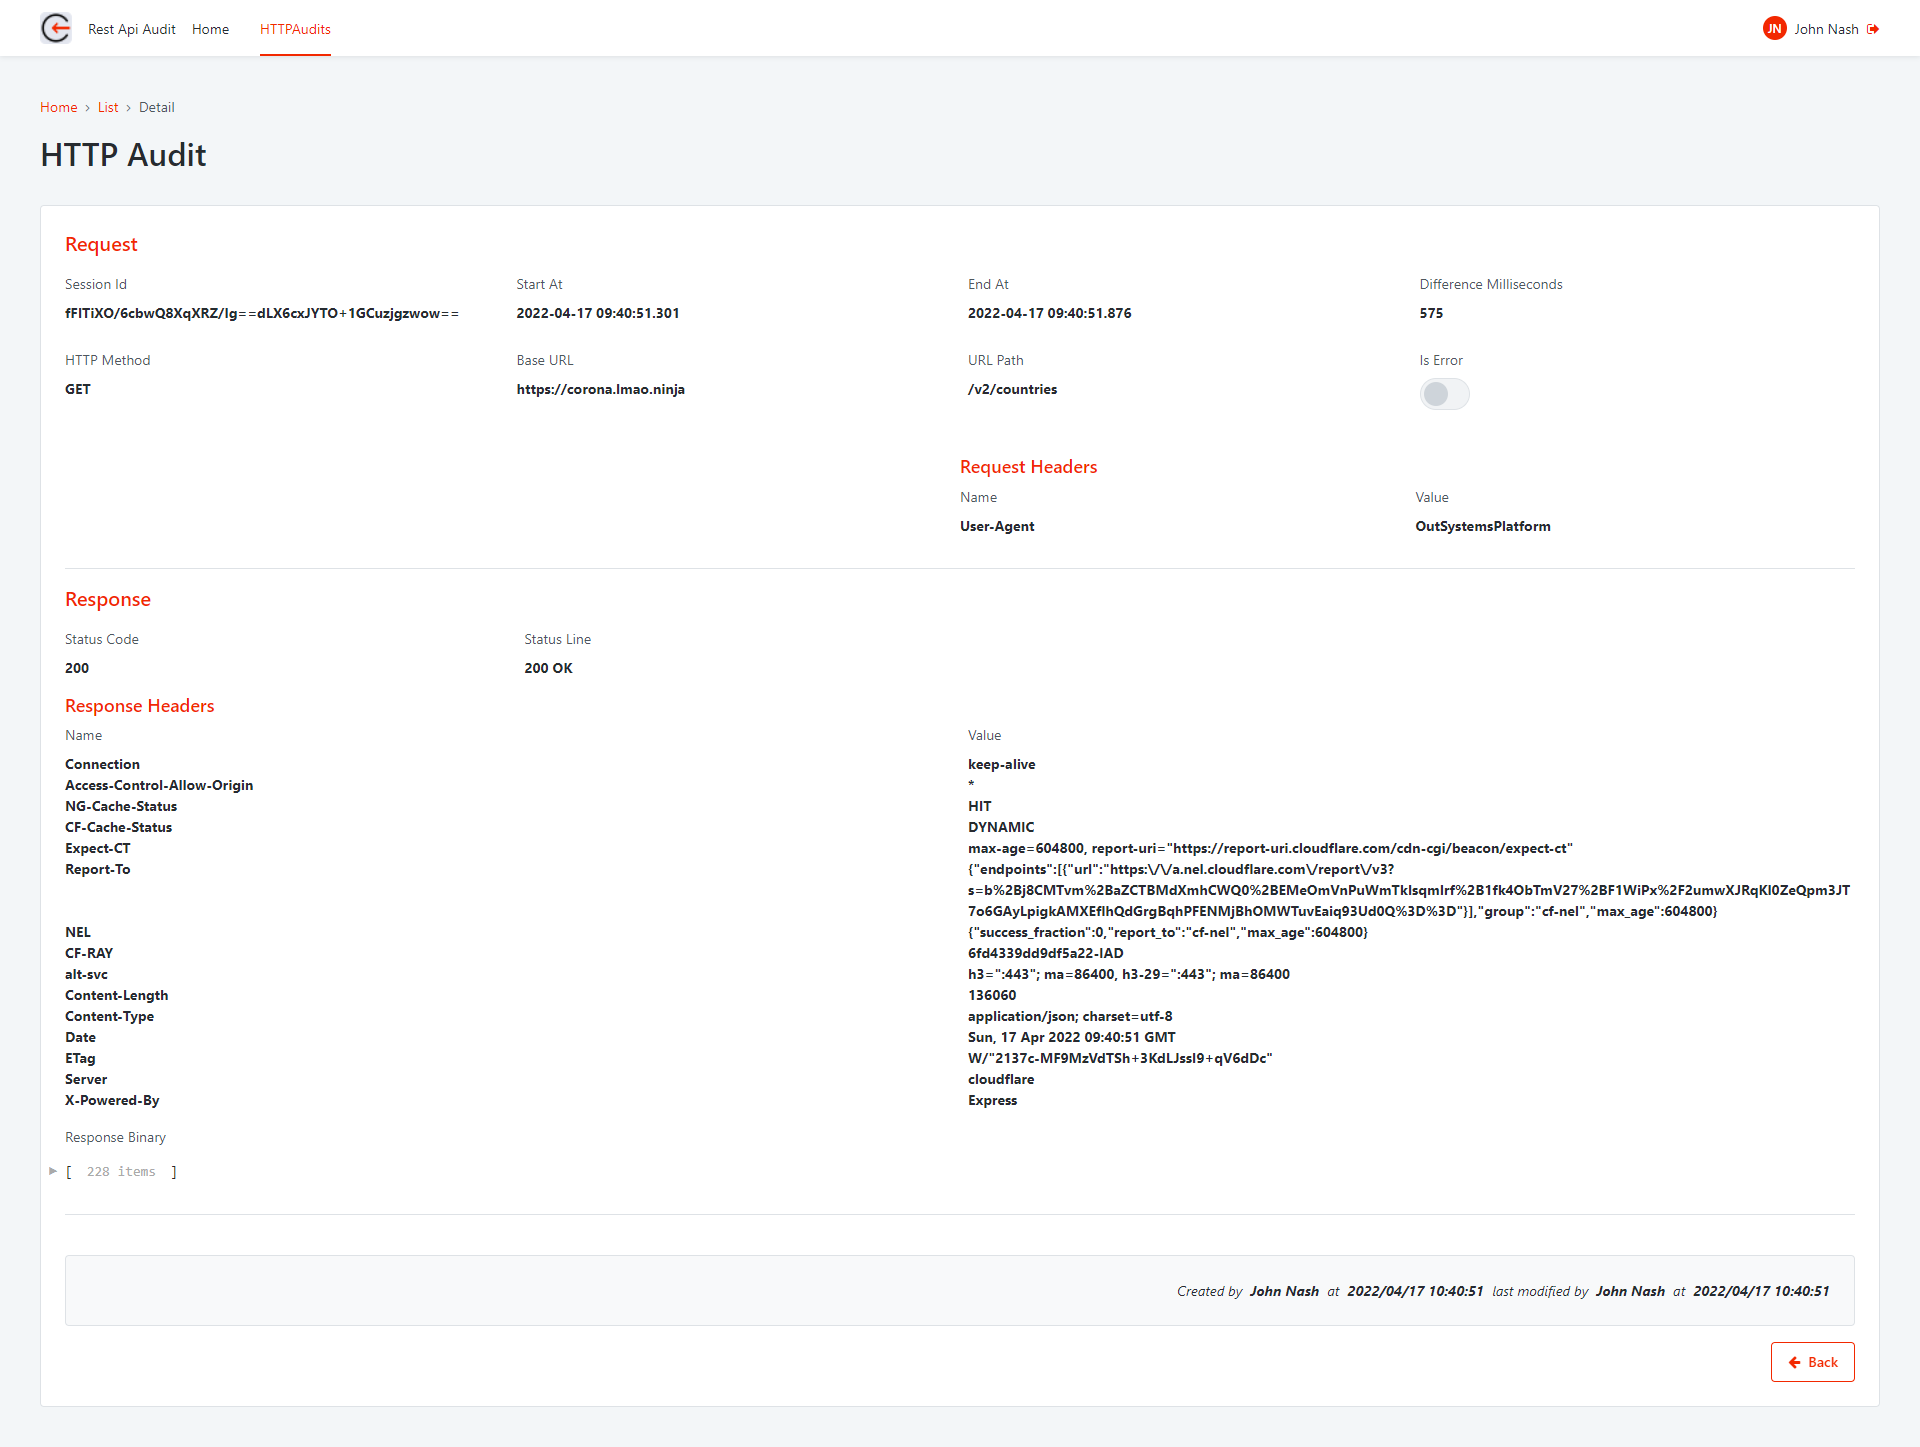Click the keep-alive header value

[1002, 764]
